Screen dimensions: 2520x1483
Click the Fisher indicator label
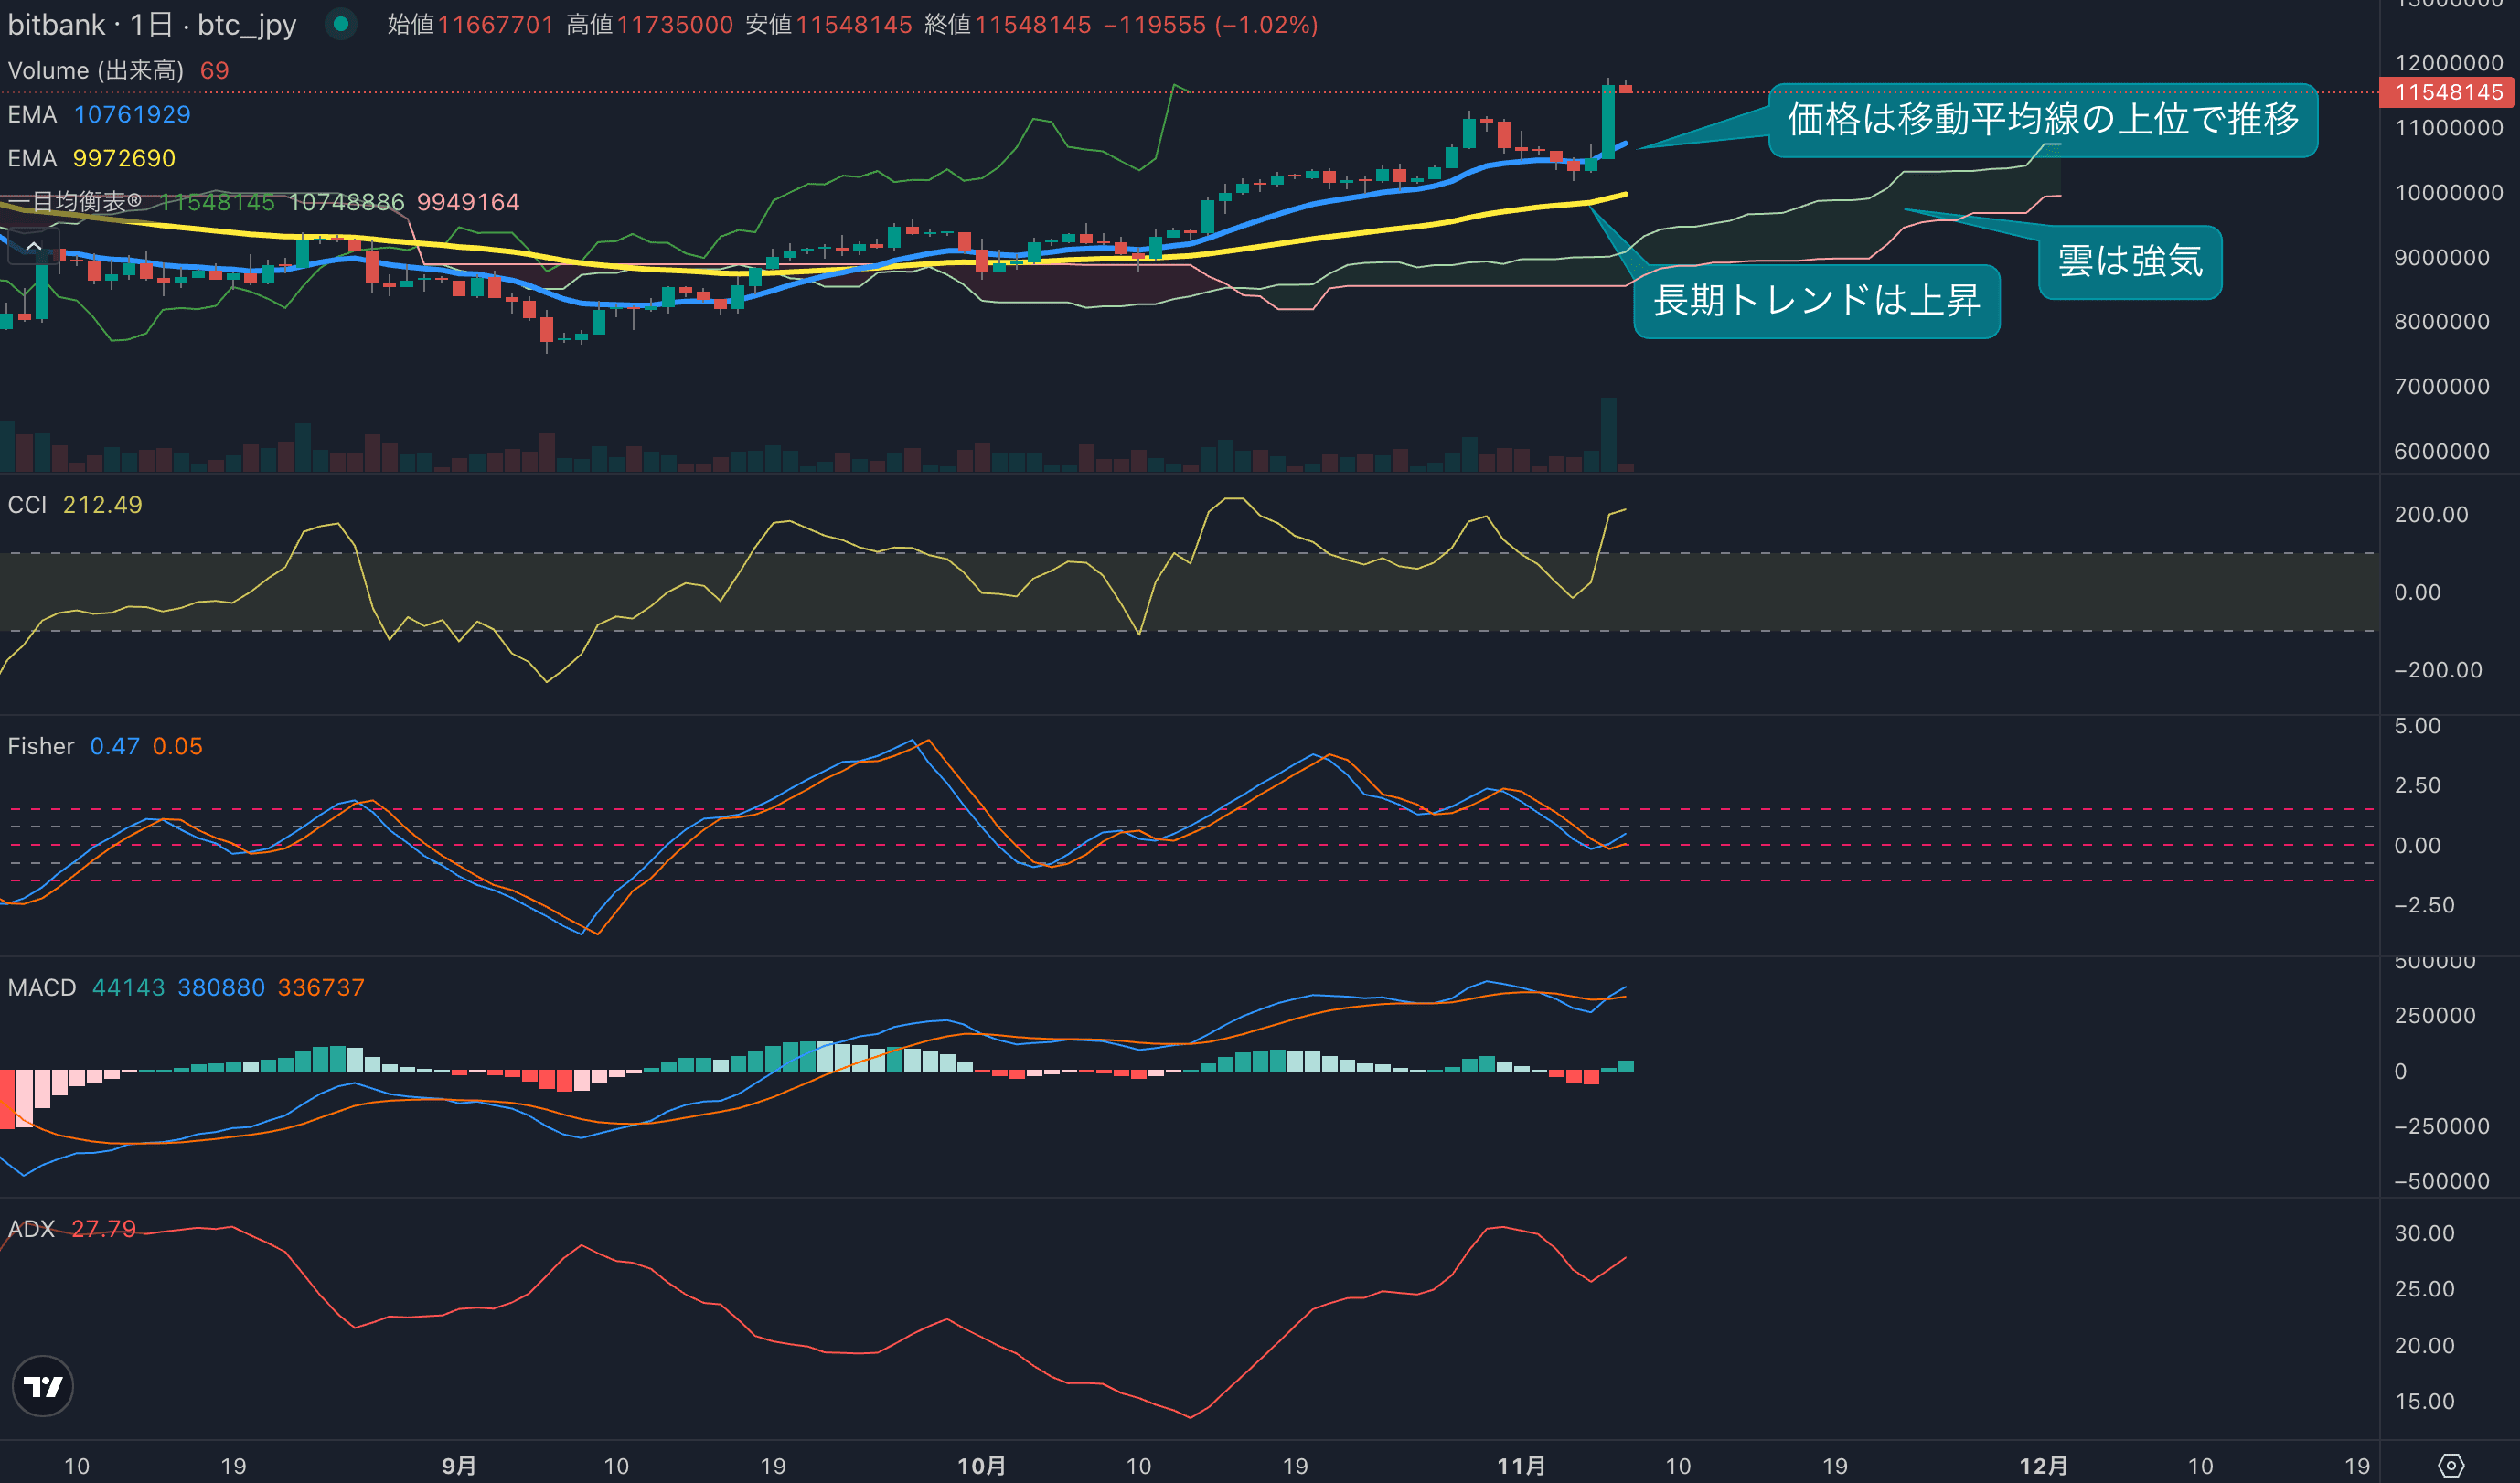pyautogui.click(x=41, y=746)
